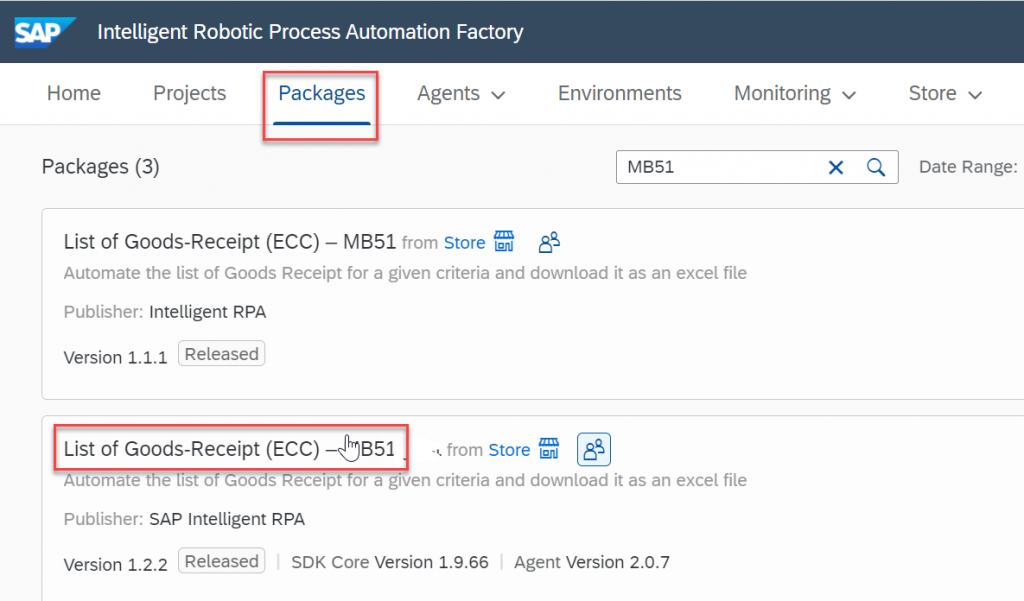
Task: Open the Store tab
Action: 933,93
